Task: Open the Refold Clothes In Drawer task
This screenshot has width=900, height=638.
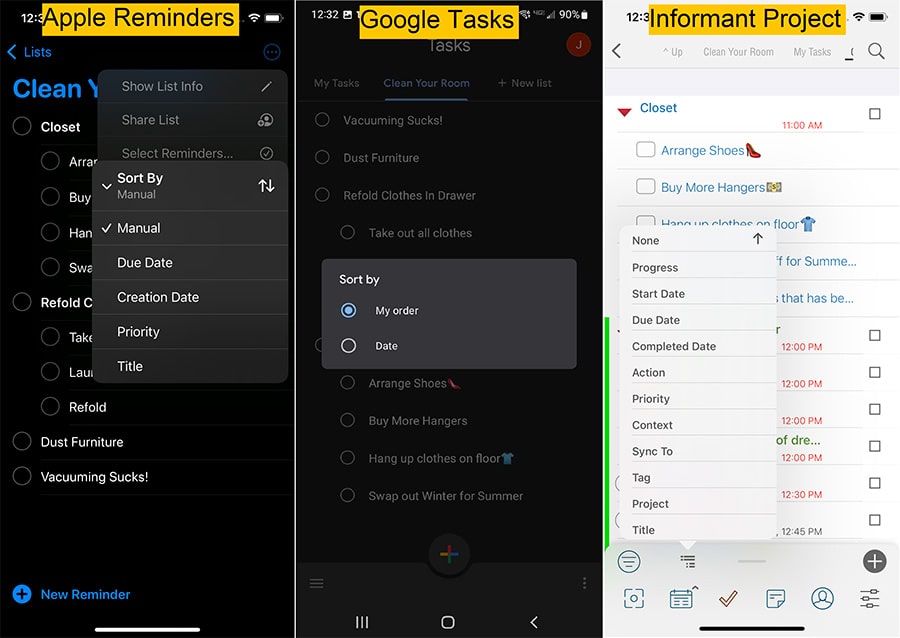Action: coord(409,196)
